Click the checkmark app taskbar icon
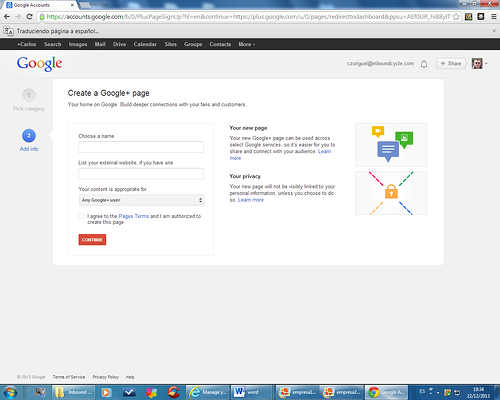Image resolution: width=500 pixels, height=400 pixels. click(x=129, y=392)
